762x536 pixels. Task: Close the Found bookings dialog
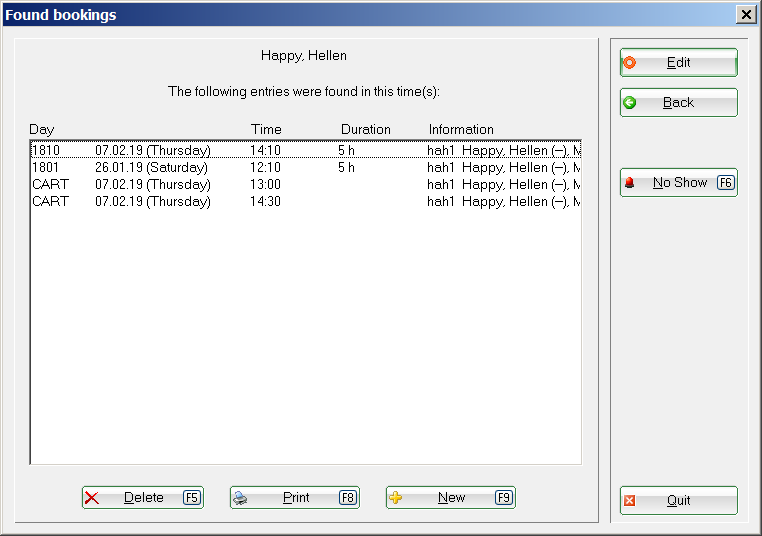pos(746,15)
